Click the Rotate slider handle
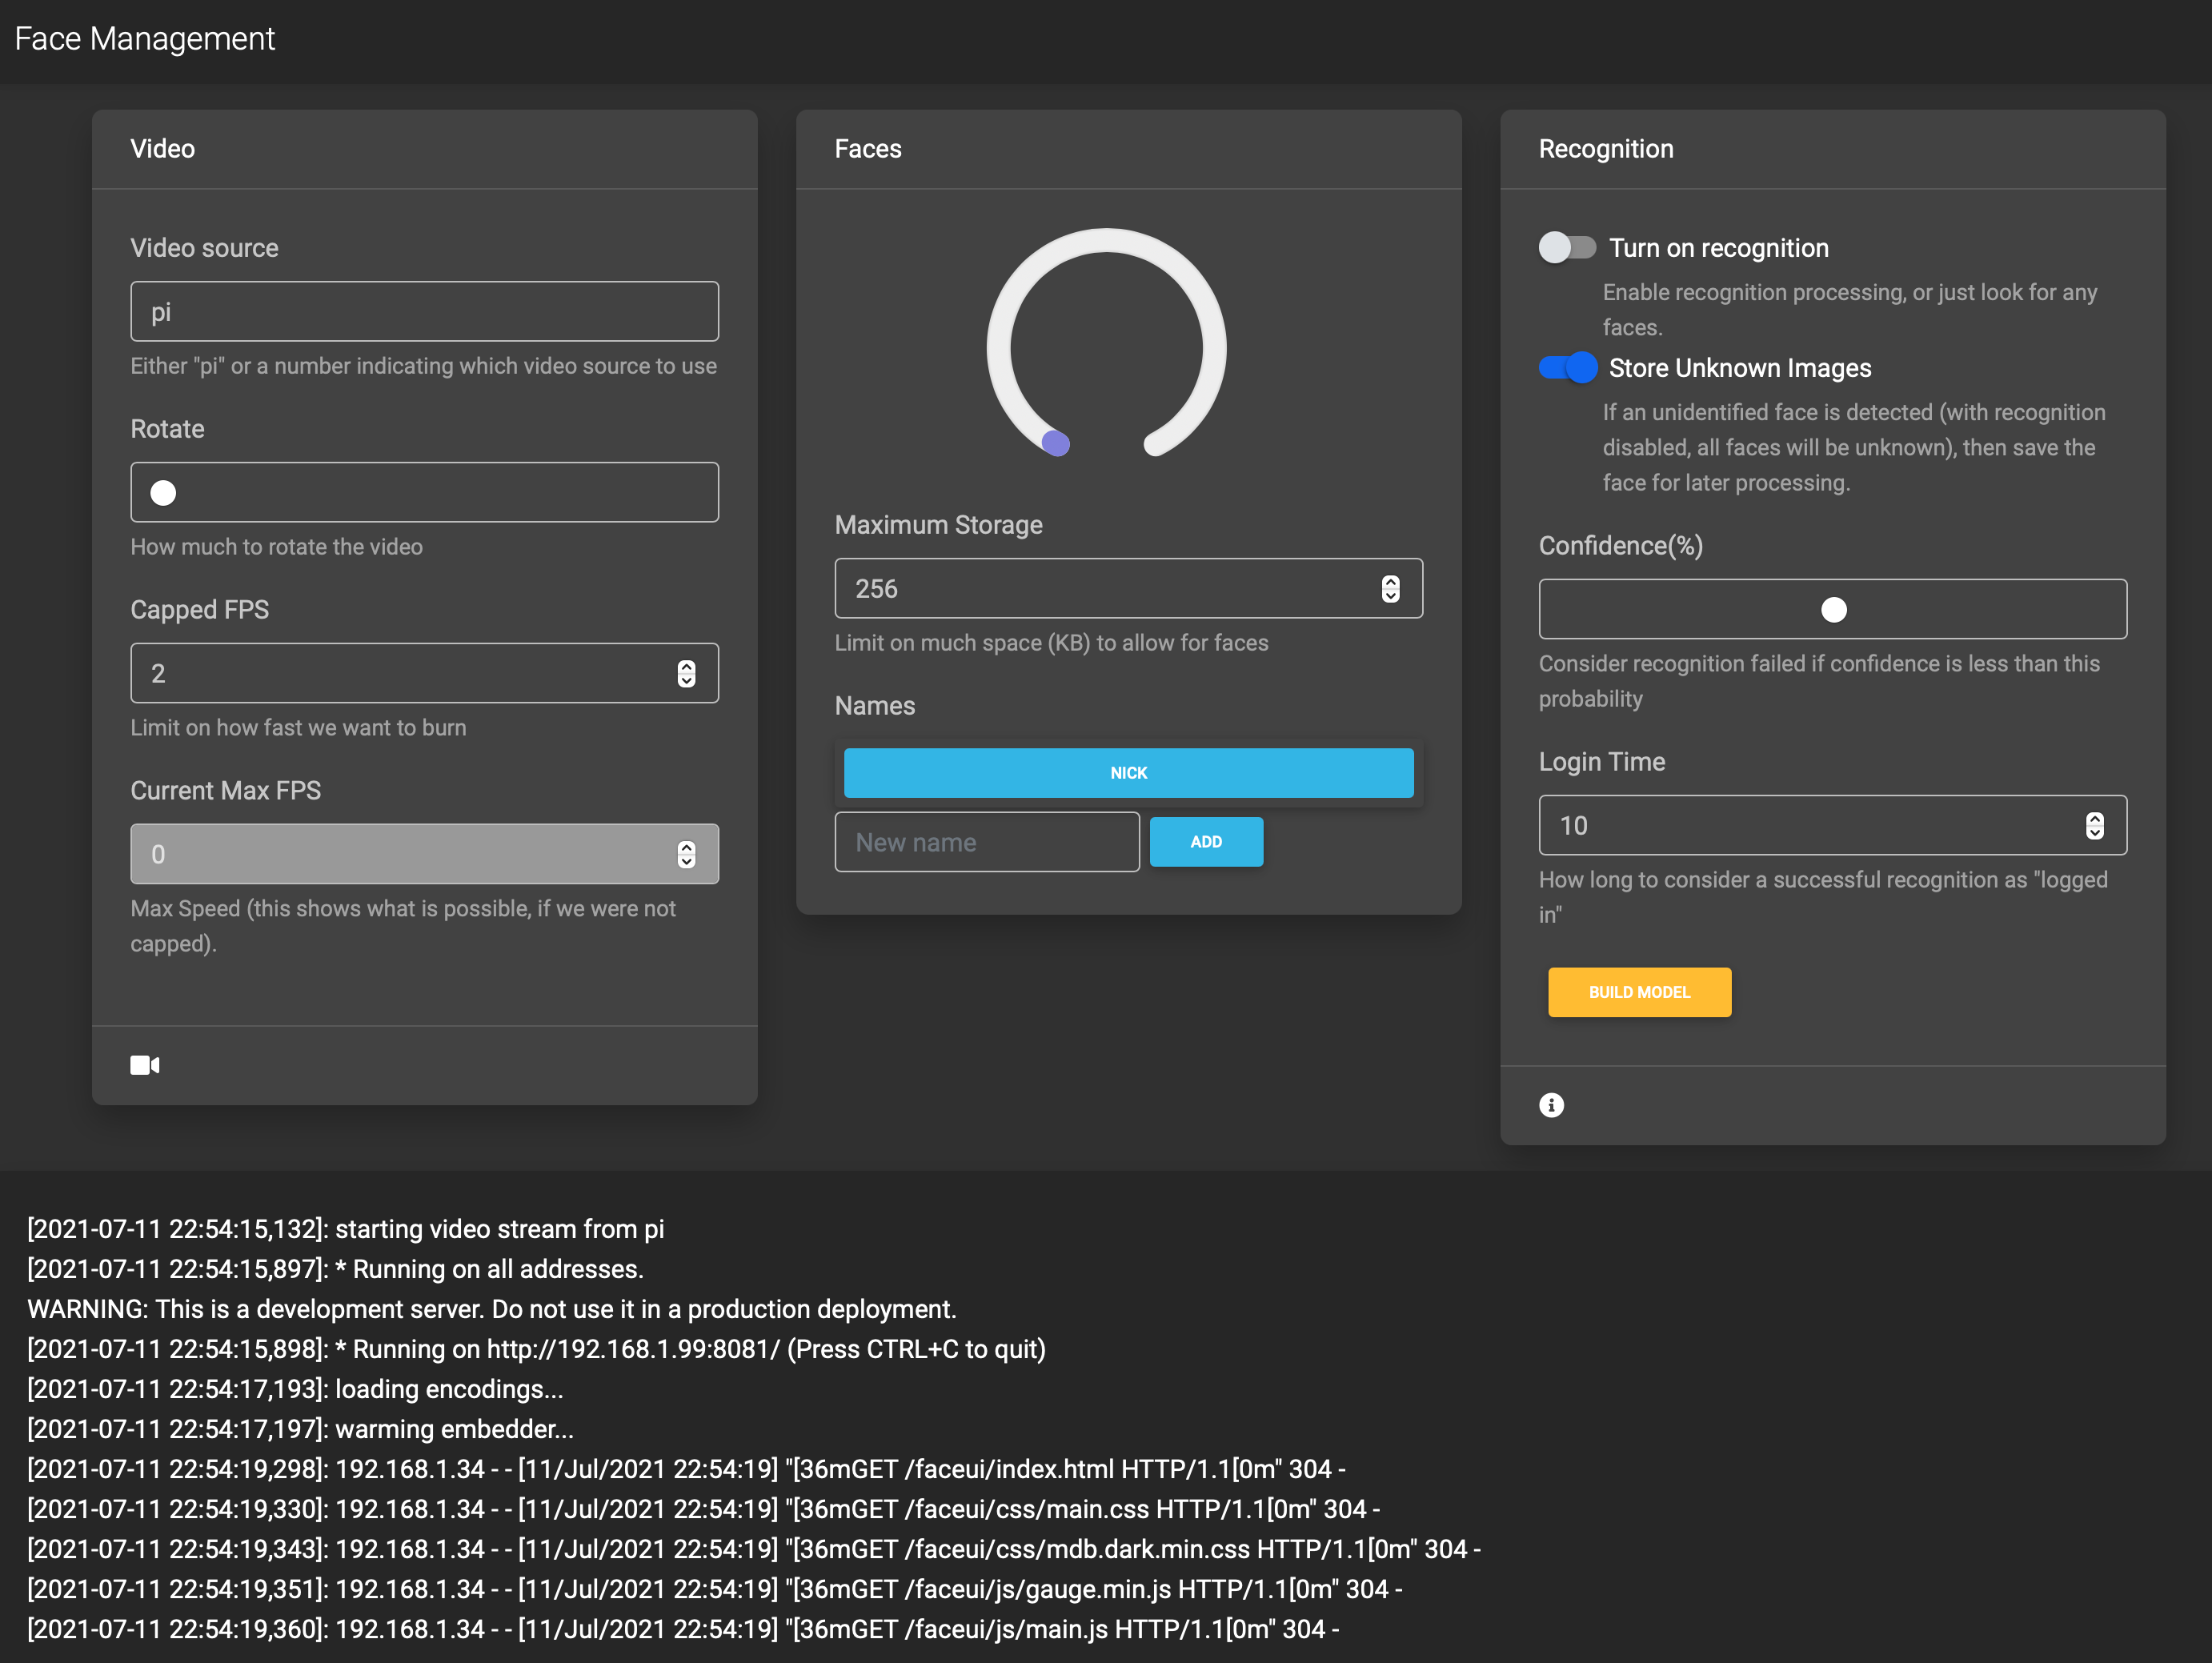Image resolution: width=2212 pixels, height=1663 pixels. click(163, 493)
